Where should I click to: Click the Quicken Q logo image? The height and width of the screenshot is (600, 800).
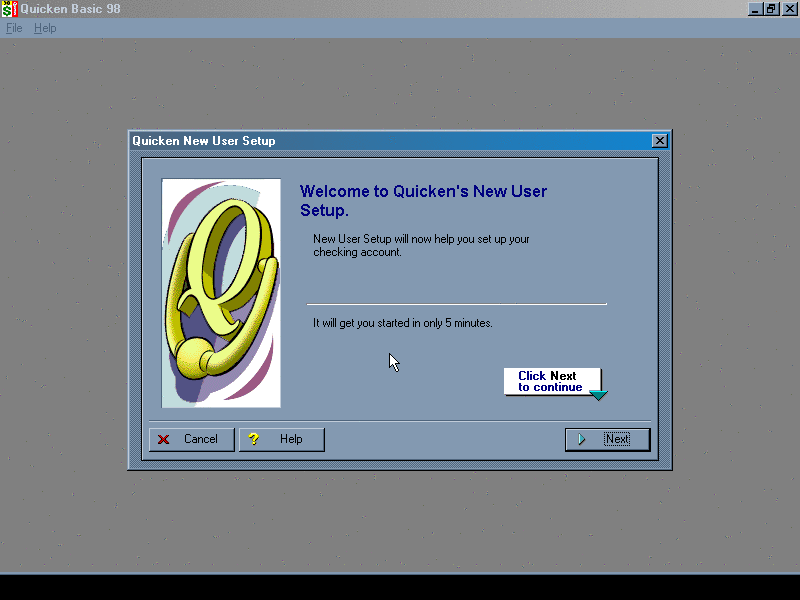tap(221, 293)
